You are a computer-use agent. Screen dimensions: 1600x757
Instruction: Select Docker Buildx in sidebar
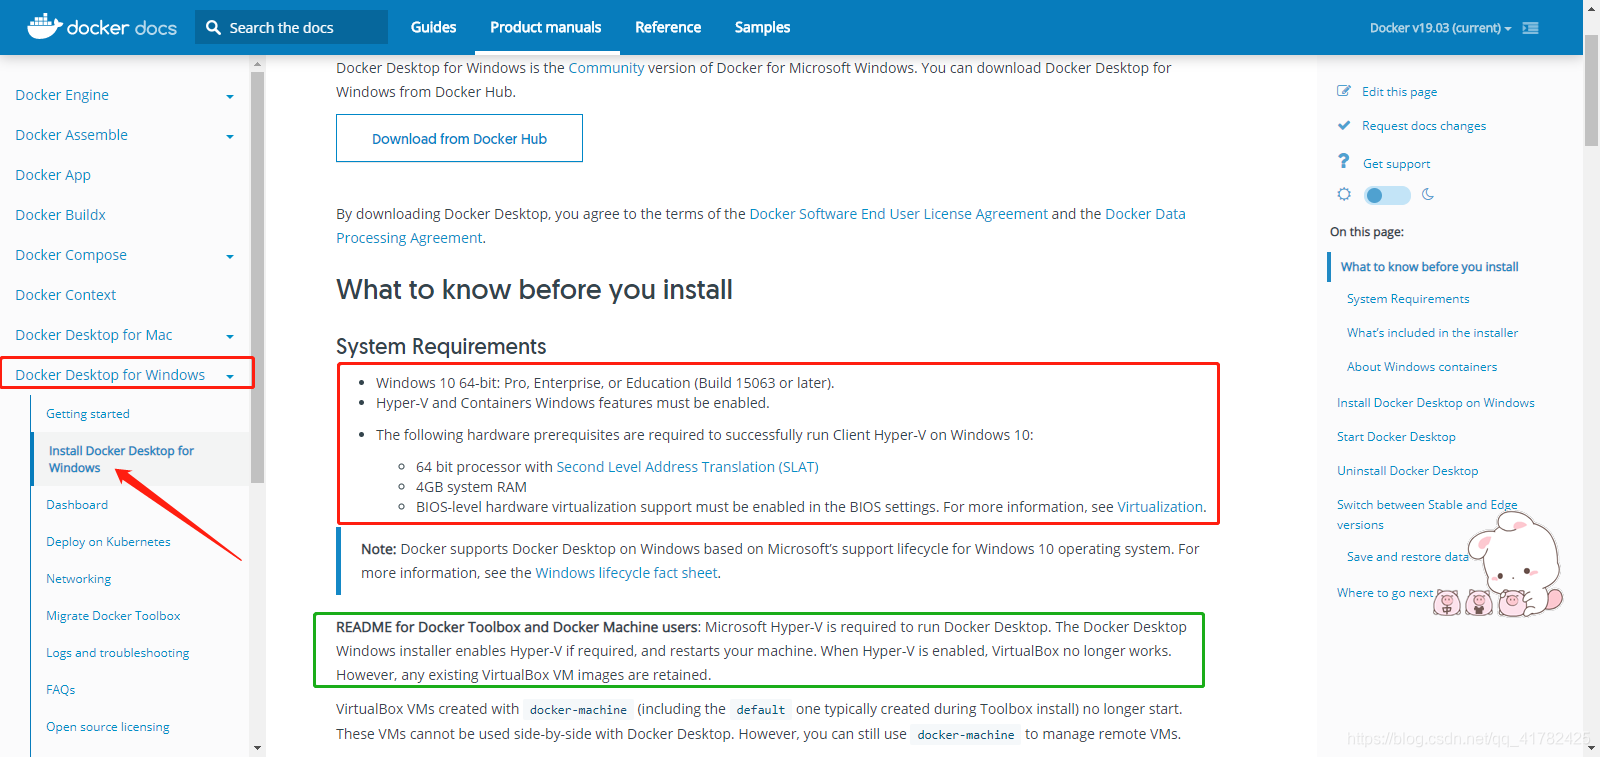click(60, 215)
